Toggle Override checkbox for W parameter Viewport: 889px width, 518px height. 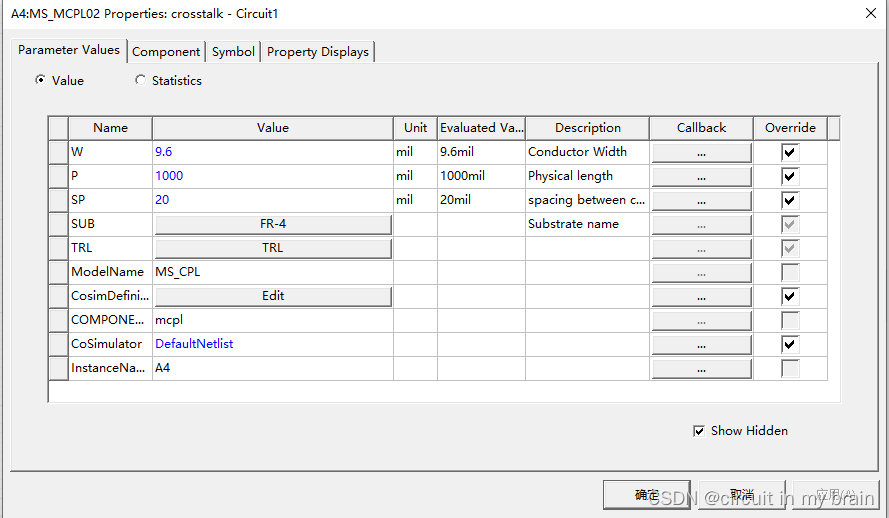coord(790,152)
